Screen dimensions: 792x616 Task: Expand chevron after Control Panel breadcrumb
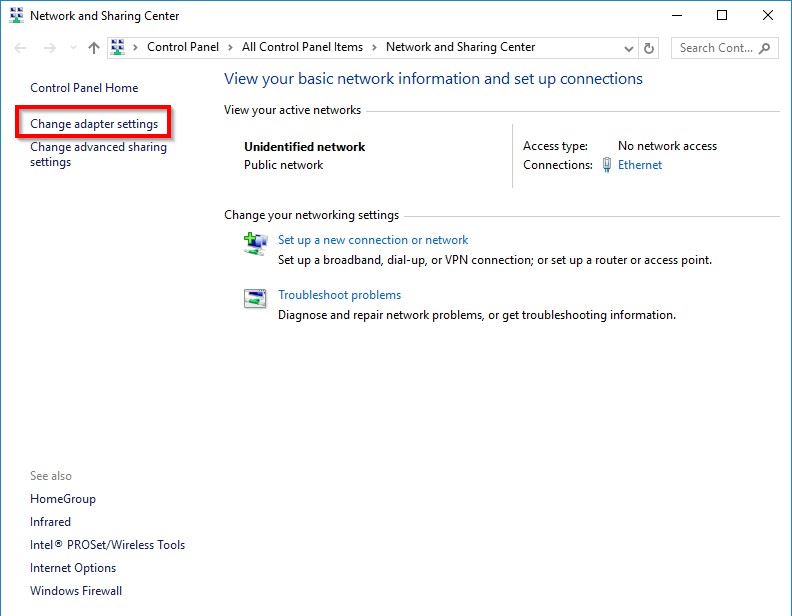pos(230,47)
